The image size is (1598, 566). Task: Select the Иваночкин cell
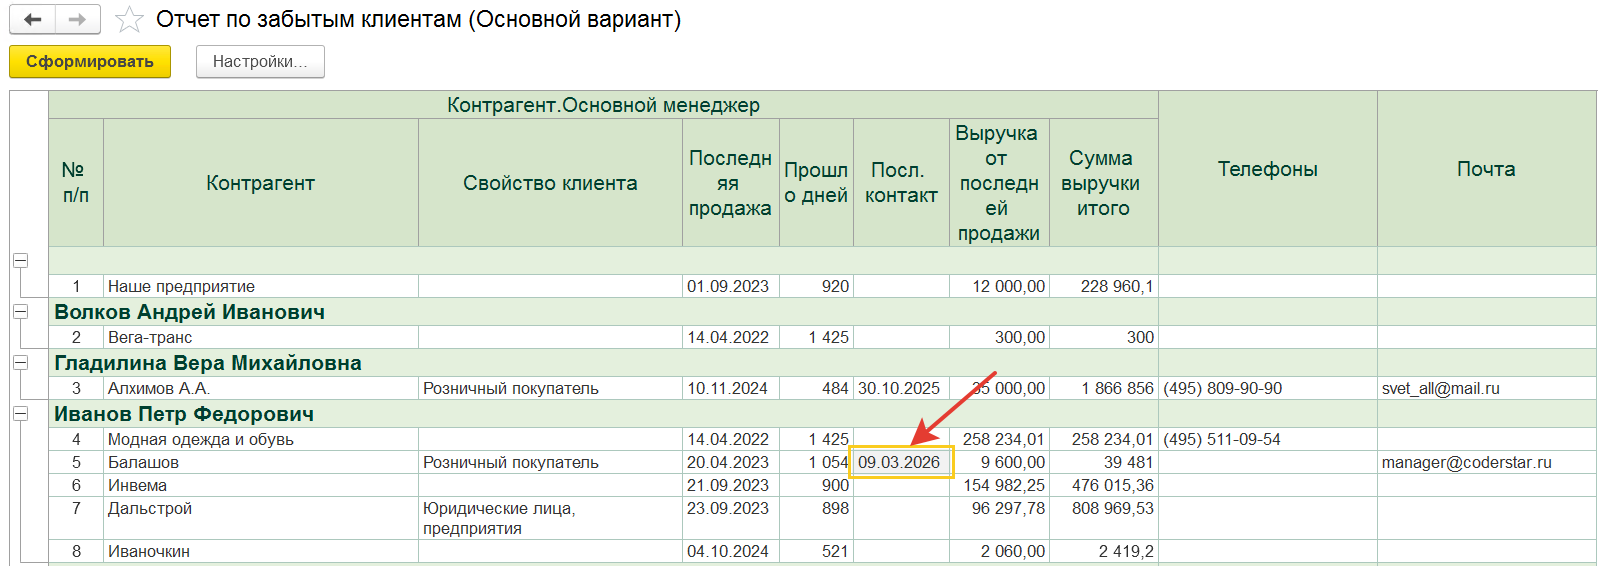click(260, 551)
